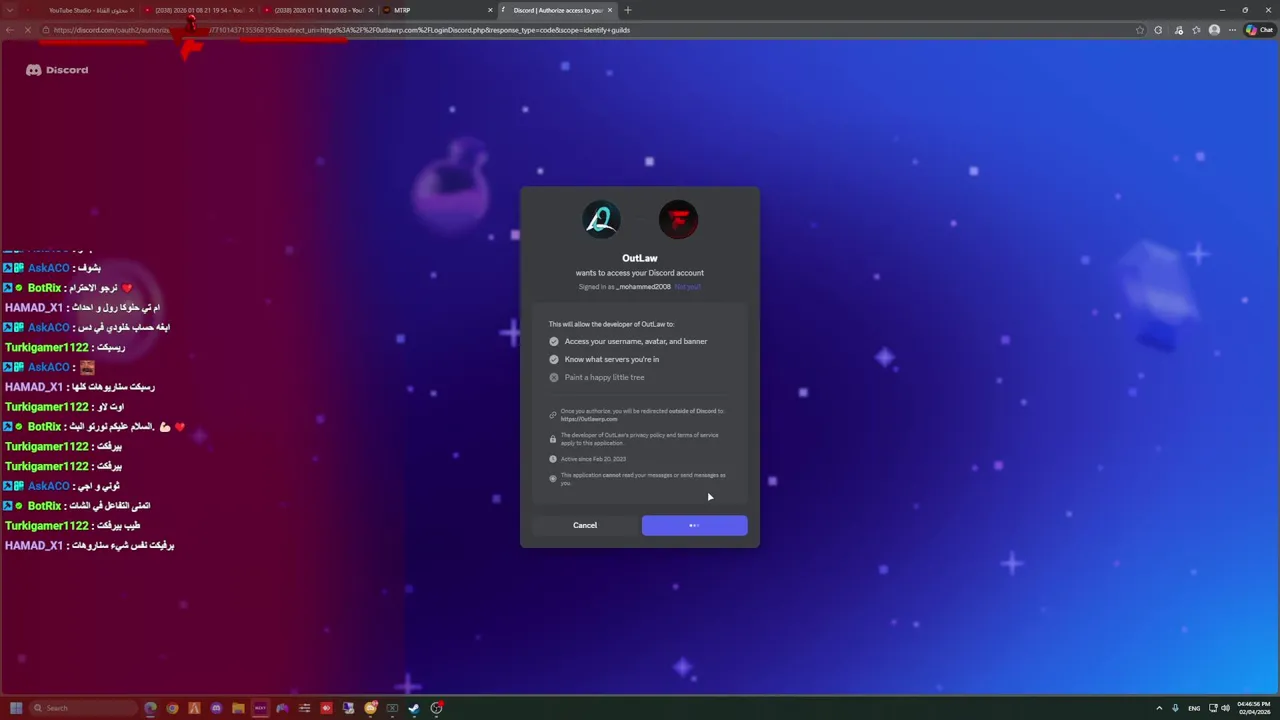Open Chrome from the taskbar

tap(172, 708)
